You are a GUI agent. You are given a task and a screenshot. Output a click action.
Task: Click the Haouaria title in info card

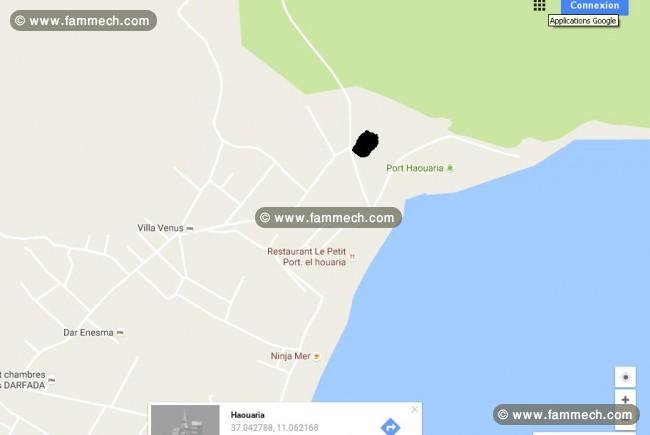point(247,415)
